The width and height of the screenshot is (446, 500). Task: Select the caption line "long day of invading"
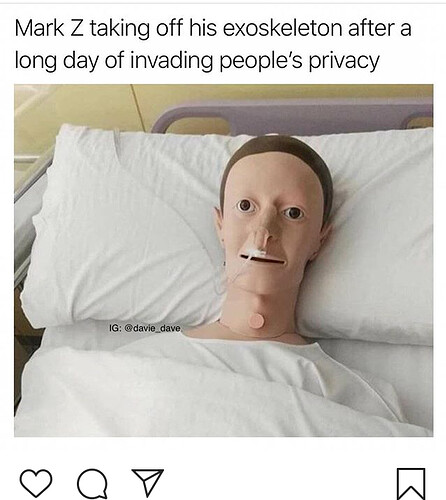tap(197, 61)
